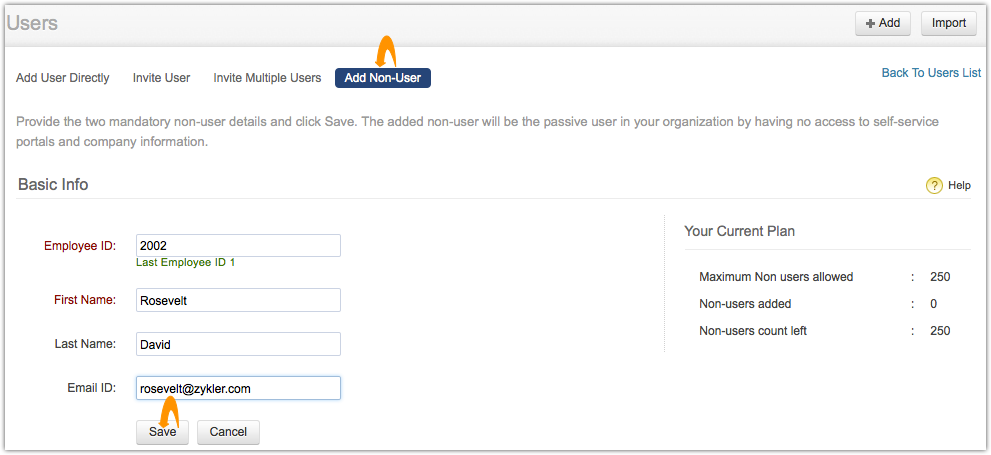Select the Invite Multiple Users tab
The width and height of the screenshot is (991, 455).
pos(267,77)
